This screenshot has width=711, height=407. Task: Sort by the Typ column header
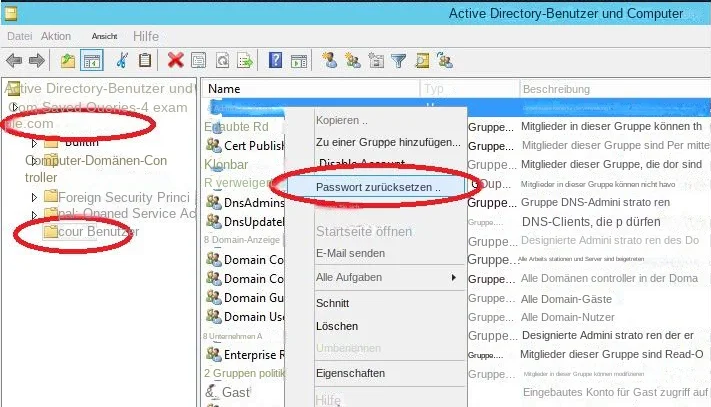pyautogui.click(x=433, y=89)
